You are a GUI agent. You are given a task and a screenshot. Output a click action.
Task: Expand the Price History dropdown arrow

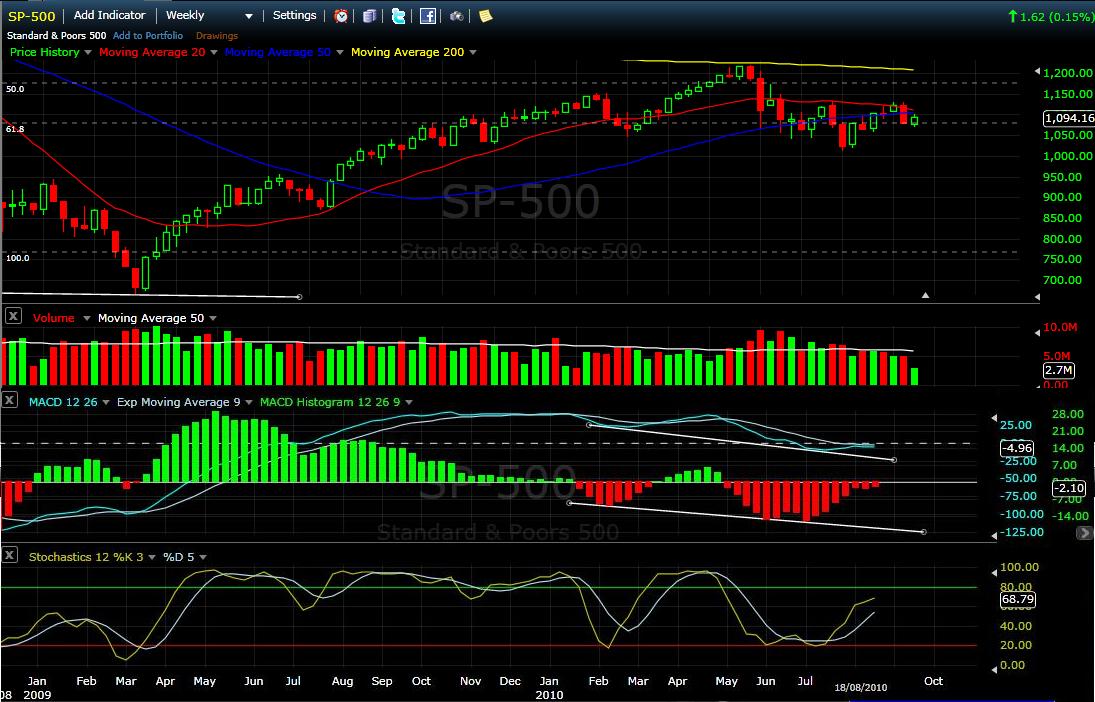pyautogui.click(x=88, y=52)
